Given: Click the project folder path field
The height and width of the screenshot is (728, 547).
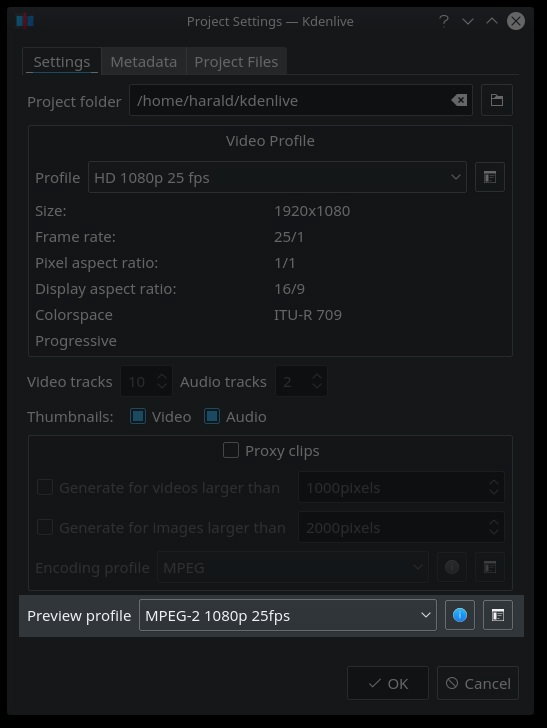Looking at the screenshot, I should pos(301,100).
